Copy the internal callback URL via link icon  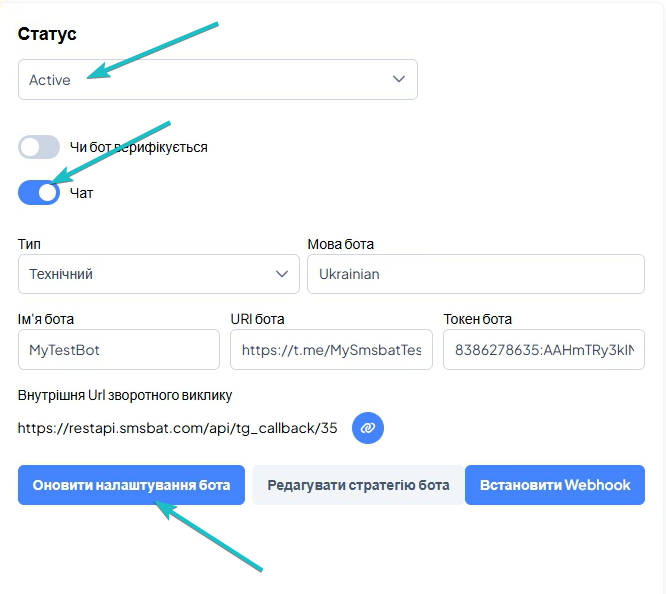coord(367,428)
